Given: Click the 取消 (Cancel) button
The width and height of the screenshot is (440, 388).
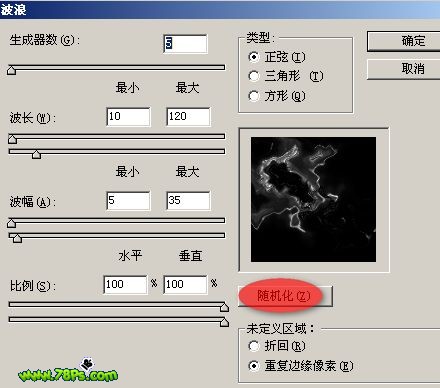Looking at the screenshot, I should (403, 69).
